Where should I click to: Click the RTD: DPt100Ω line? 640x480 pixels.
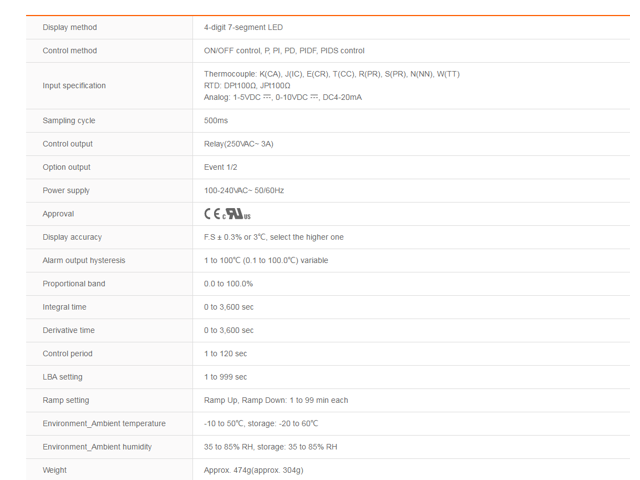point(246,85)
